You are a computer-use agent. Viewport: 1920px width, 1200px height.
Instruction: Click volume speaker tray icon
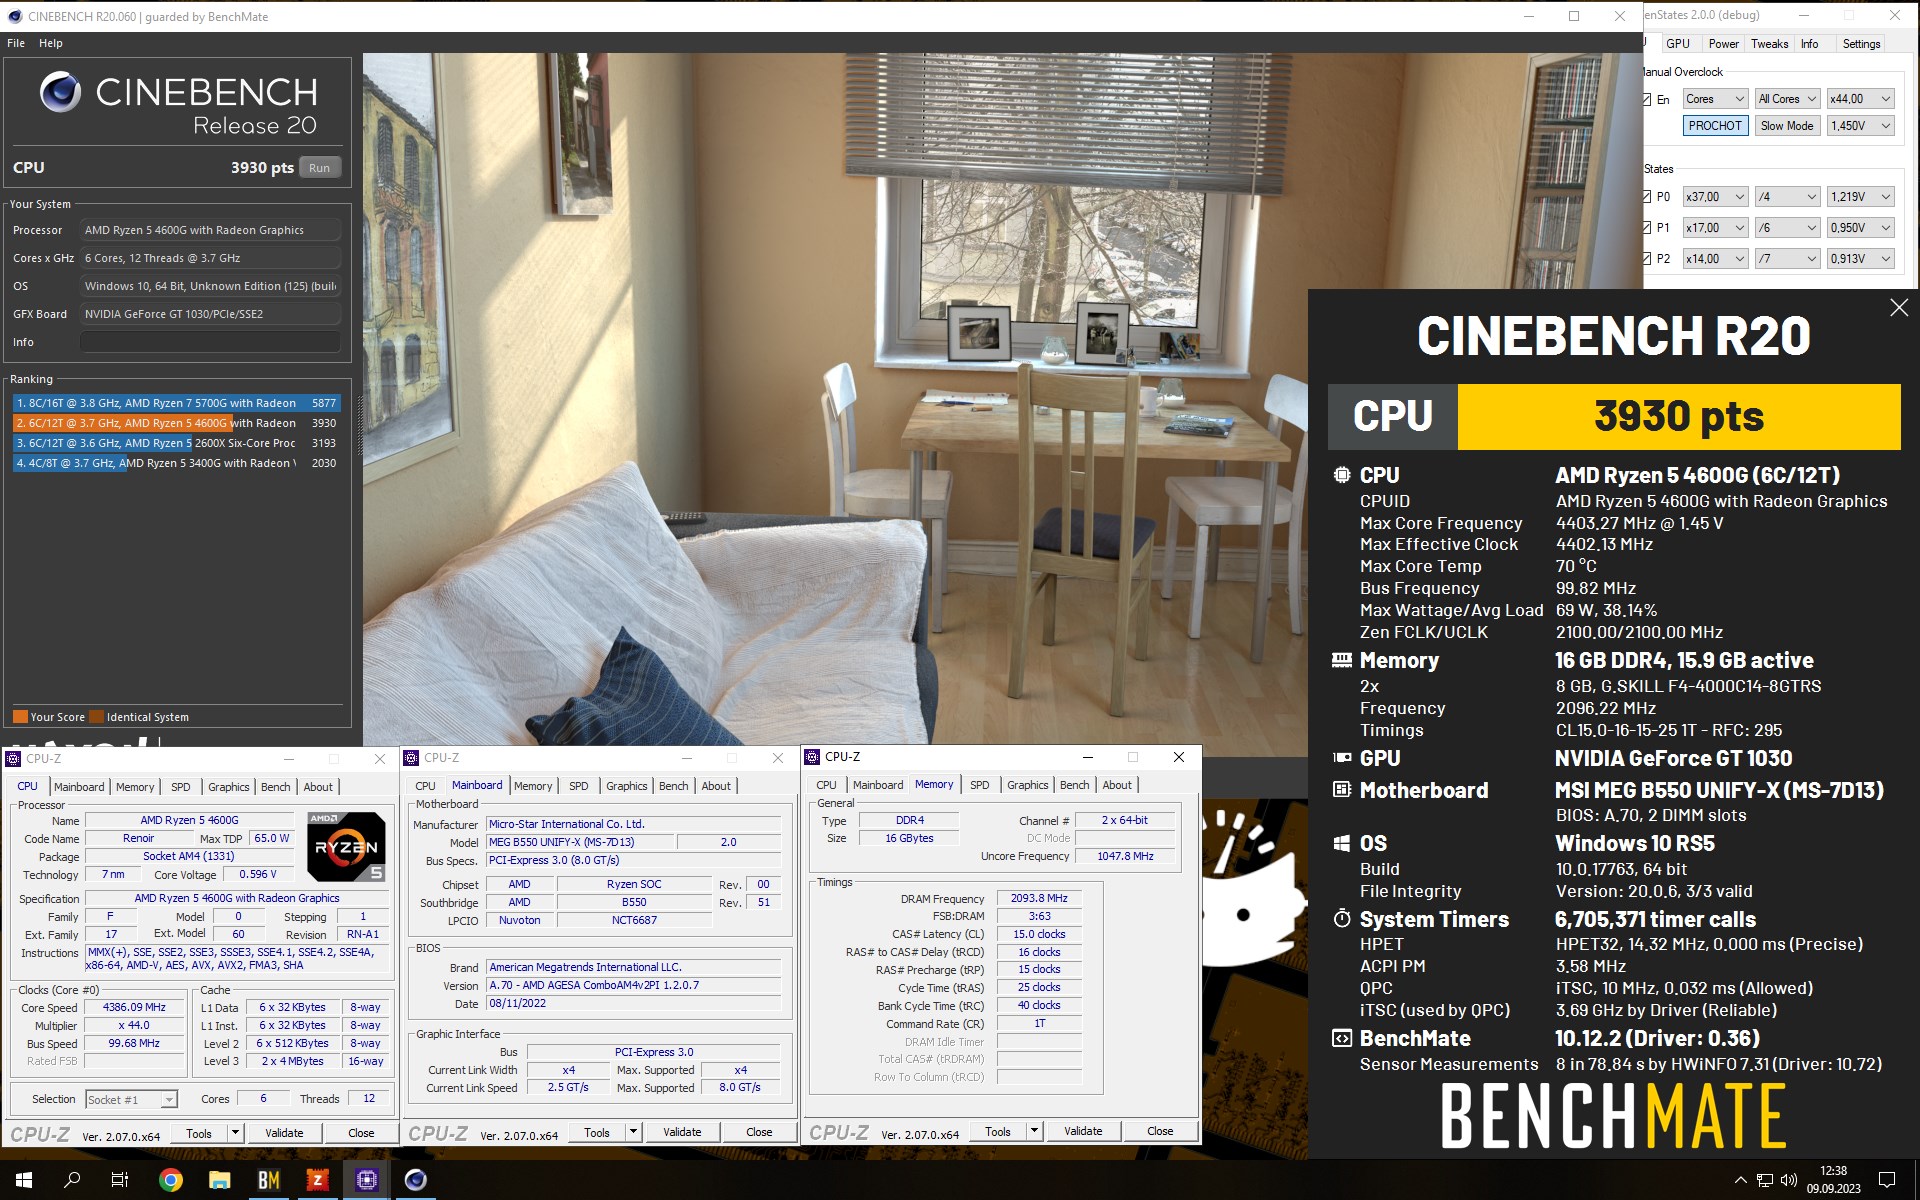[x=1789, y=1180]
